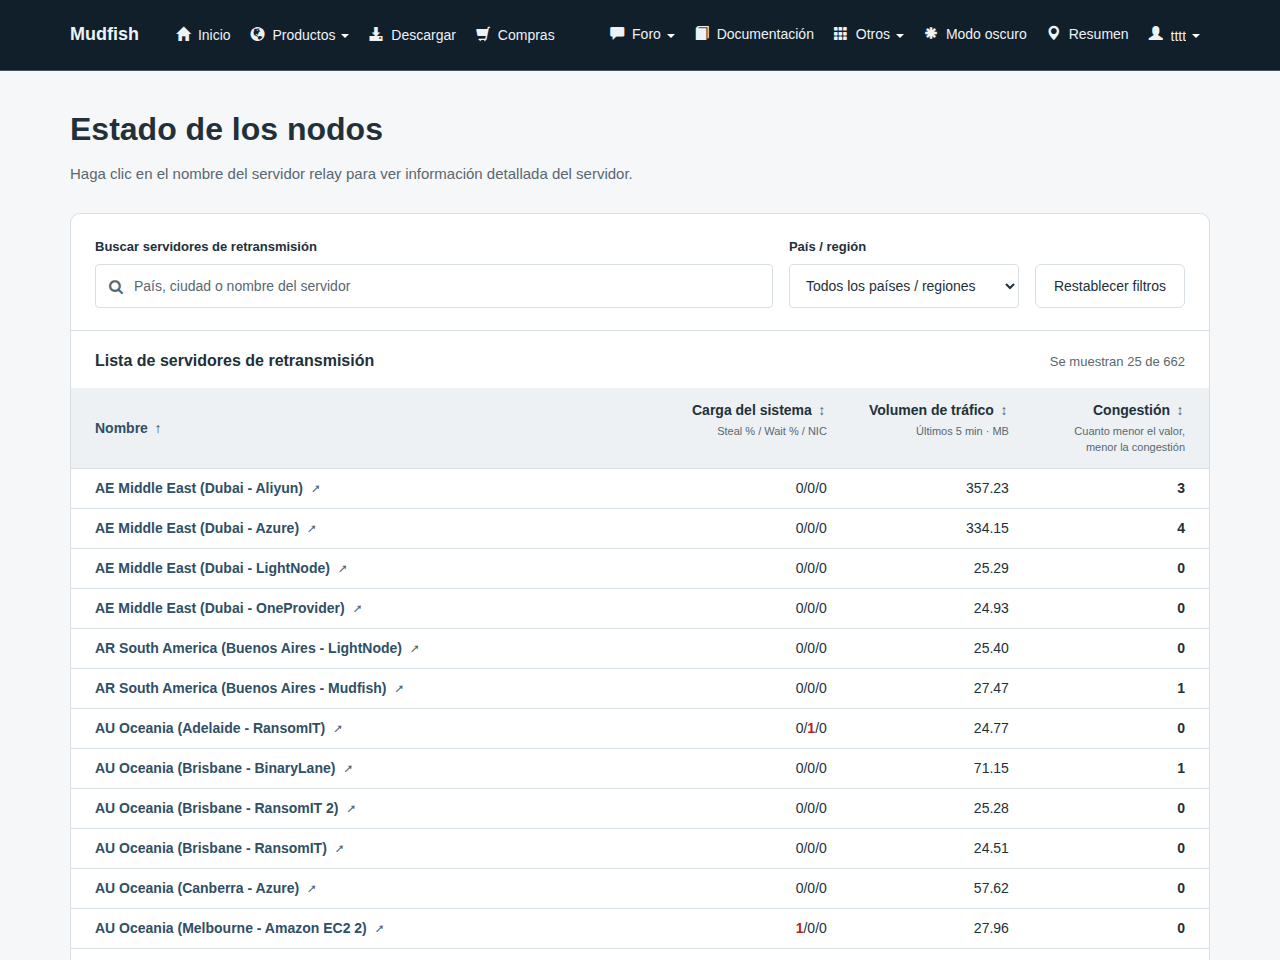Click the home icon beside Inicio
Image resolution: width=1280 pixels, height=960 pixels.
(183, 34)
